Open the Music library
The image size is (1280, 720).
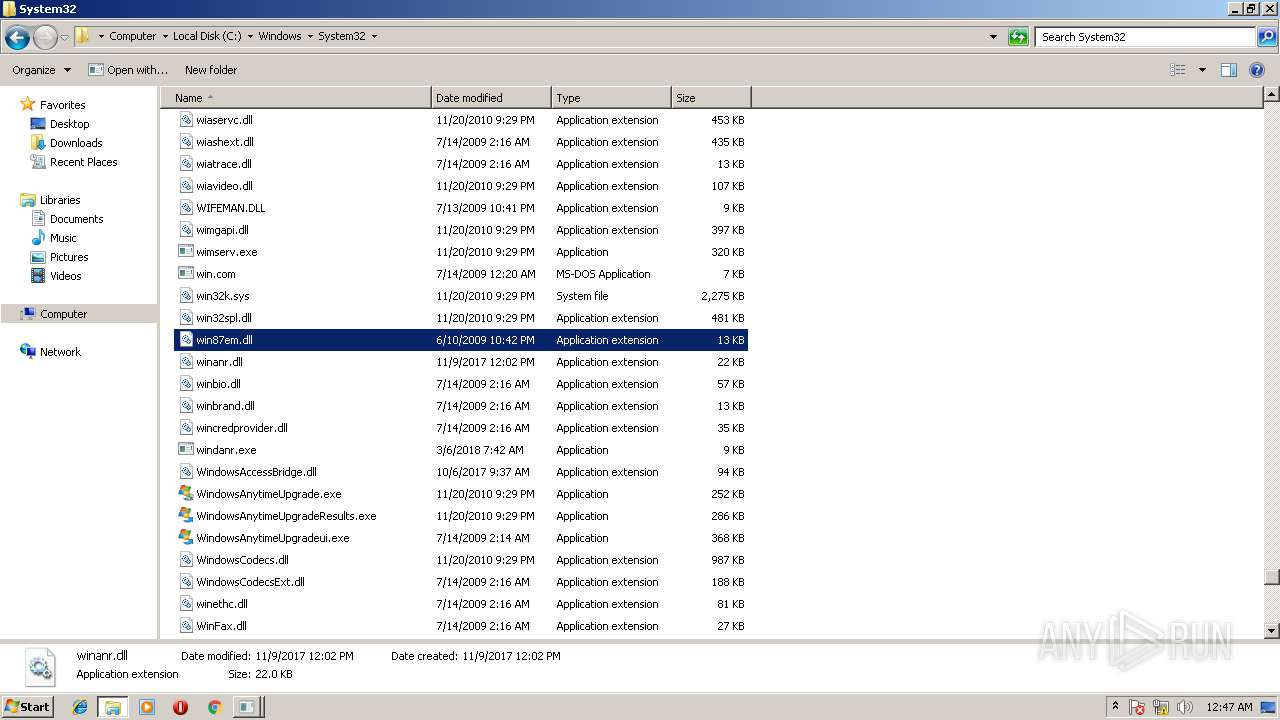point(63,238)
